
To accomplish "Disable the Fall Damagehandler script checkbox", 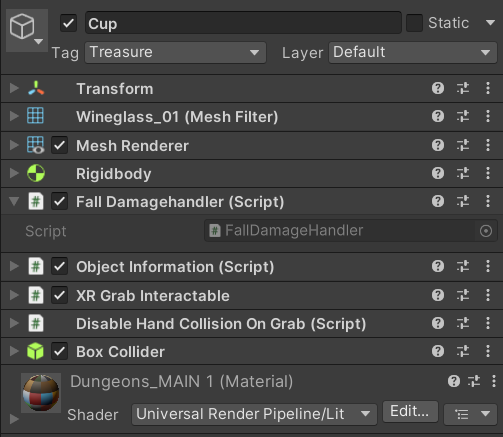I will tap(59, 201).
